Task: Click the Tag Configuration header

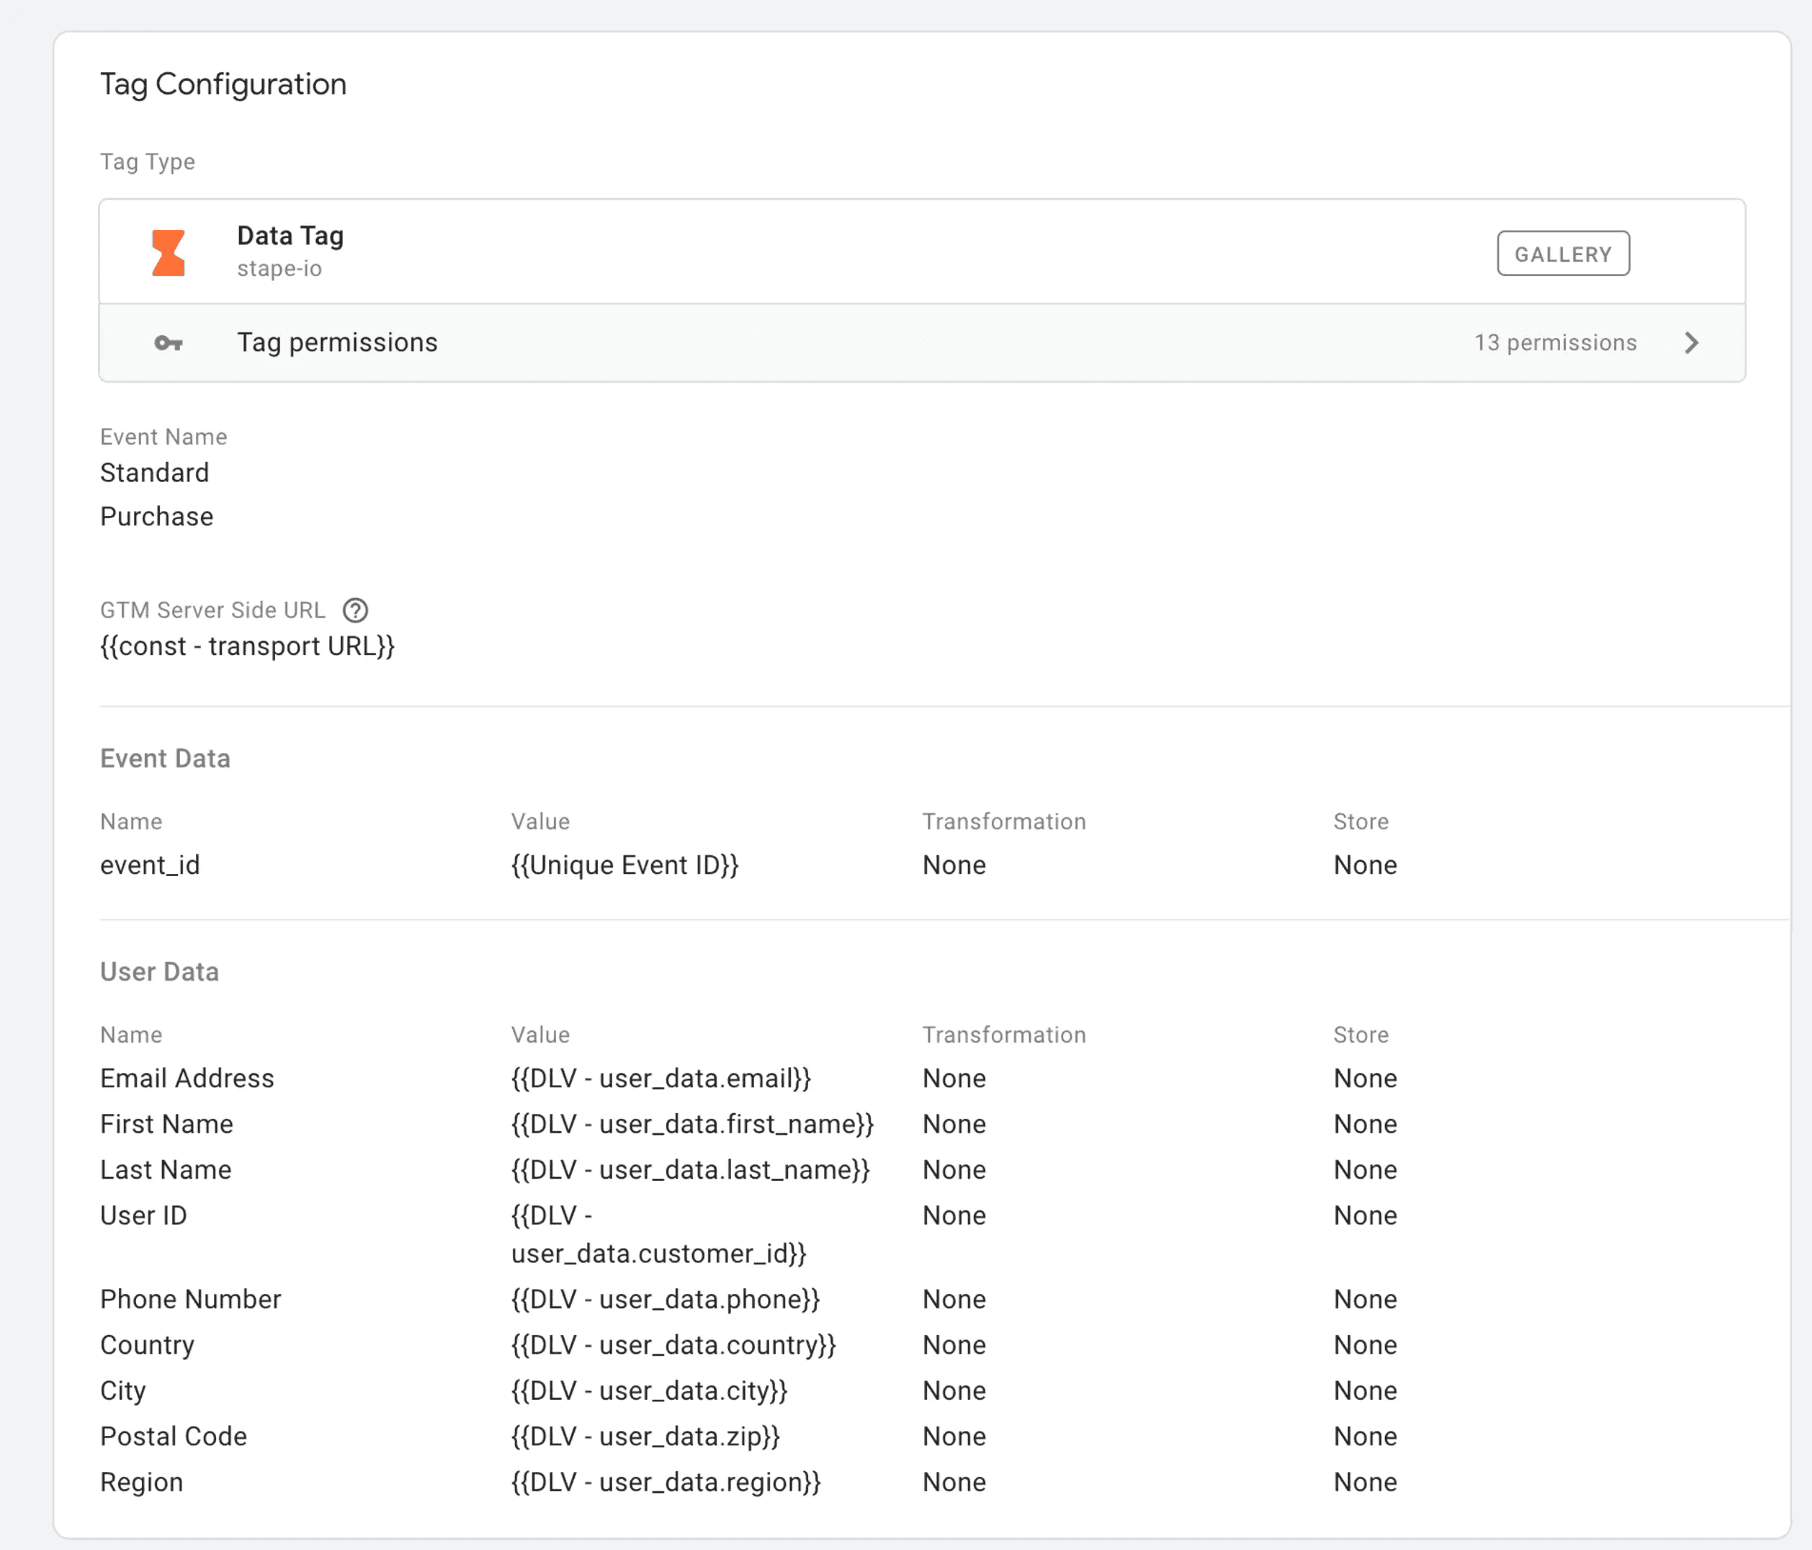Action: click(x=222, y=84)
